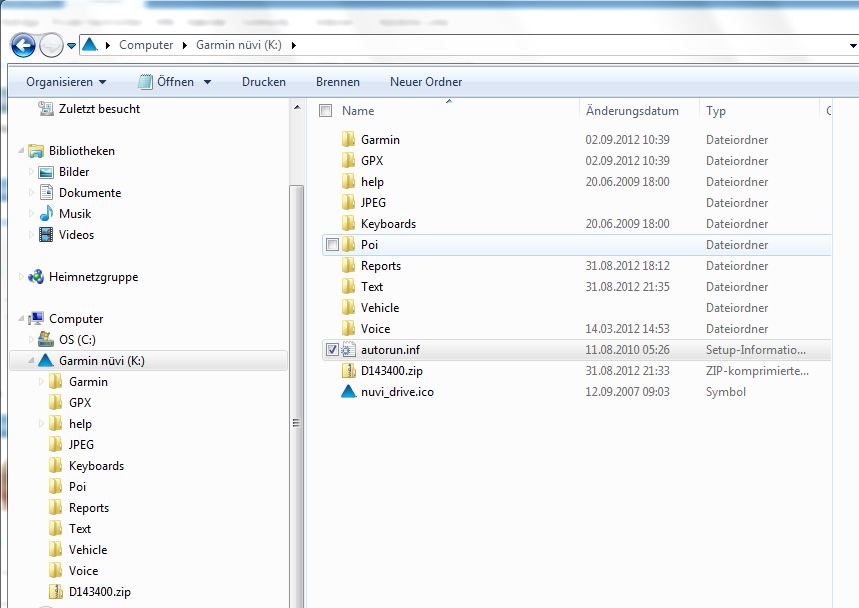Select Voice folder in the navigation tree

[83, 571]
